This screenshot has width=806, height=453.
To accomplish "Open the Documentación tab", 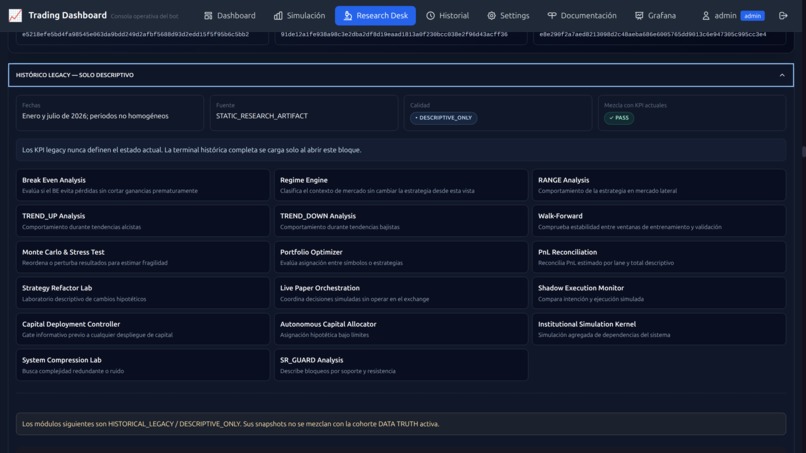I will (581, 15).
